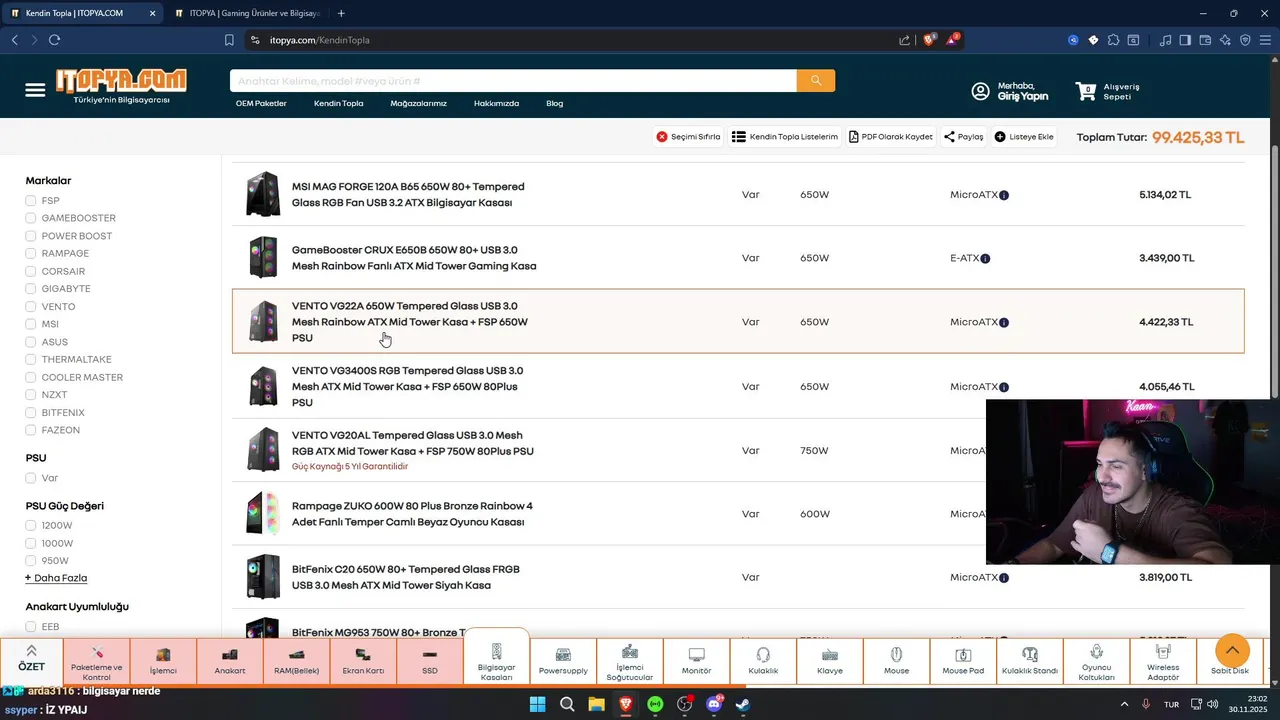Screen dimensions: 1280x720
Task: Click the browser address bar URL
Action: click(320, 40)
